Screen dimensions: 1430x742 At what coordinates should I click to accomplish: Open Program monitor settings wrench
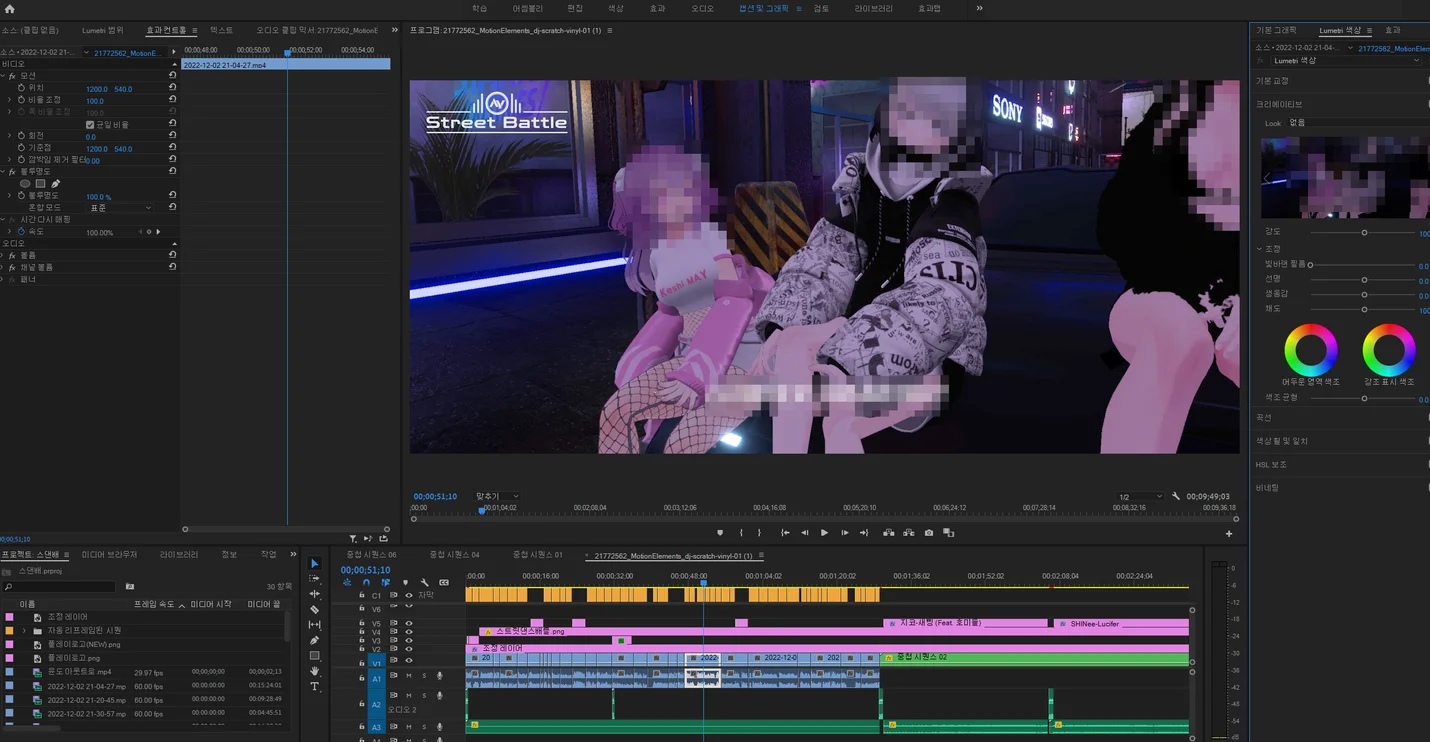(x=1176, y=496)
